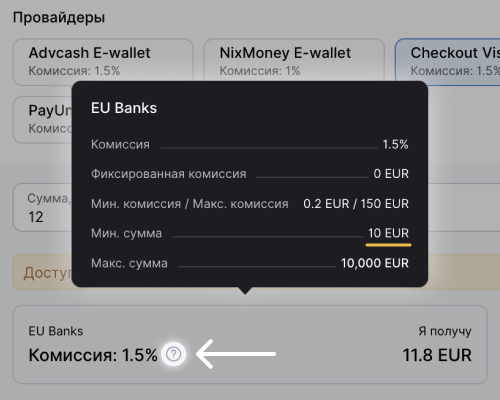Select NixMoney E-wallet provider
The height and width of the screenshot is (400, 500).
294,62
